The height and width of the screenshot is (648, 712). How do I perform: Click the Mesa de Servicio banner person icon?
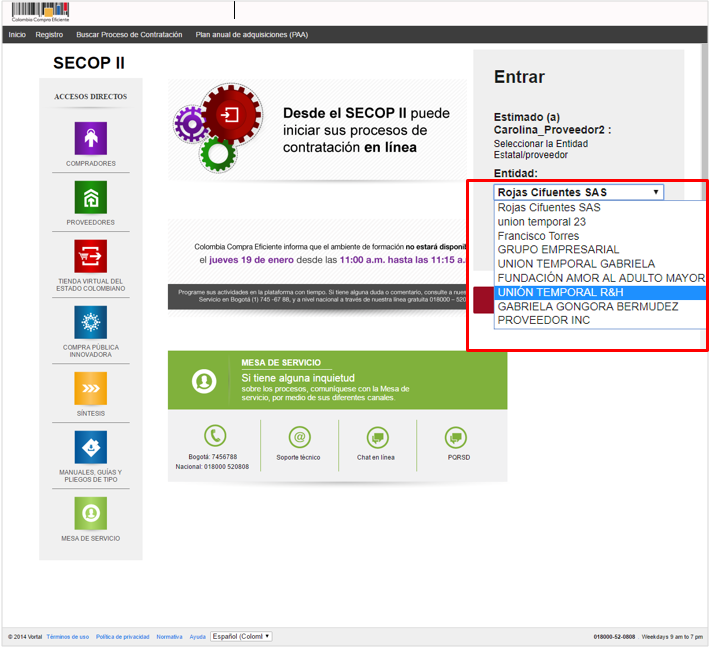pos(204,381)
